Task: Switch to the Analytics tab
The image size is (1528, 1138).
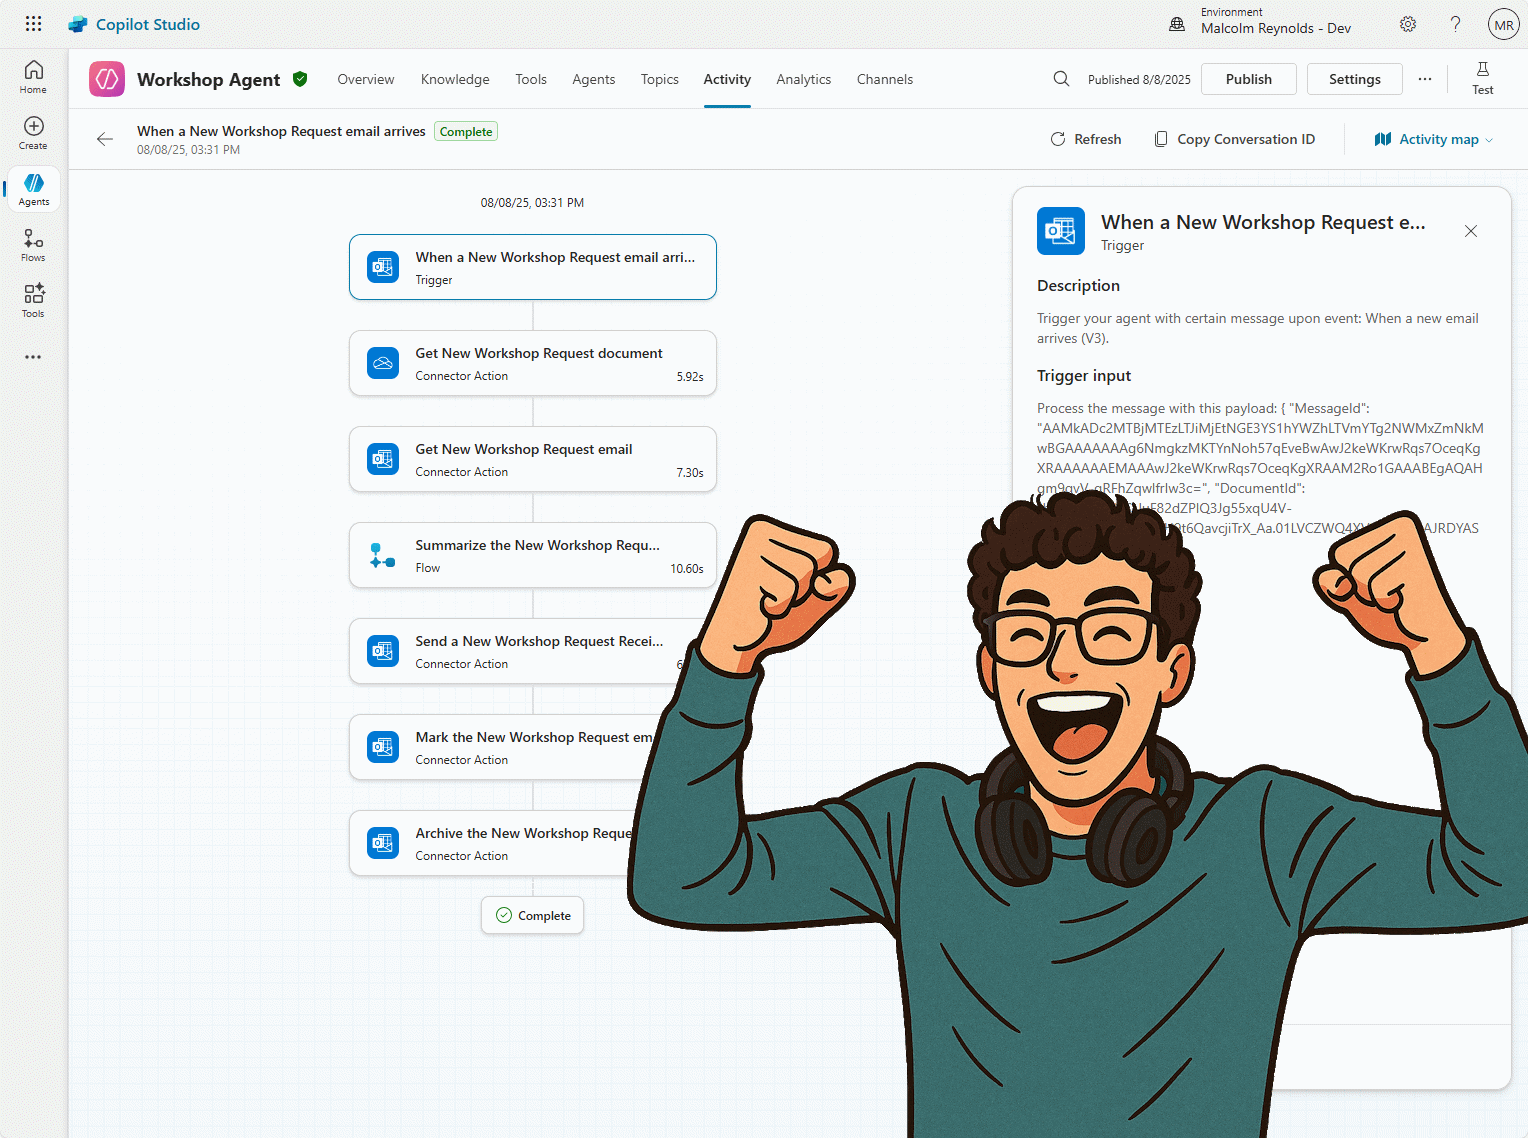Action: (803, 79)
